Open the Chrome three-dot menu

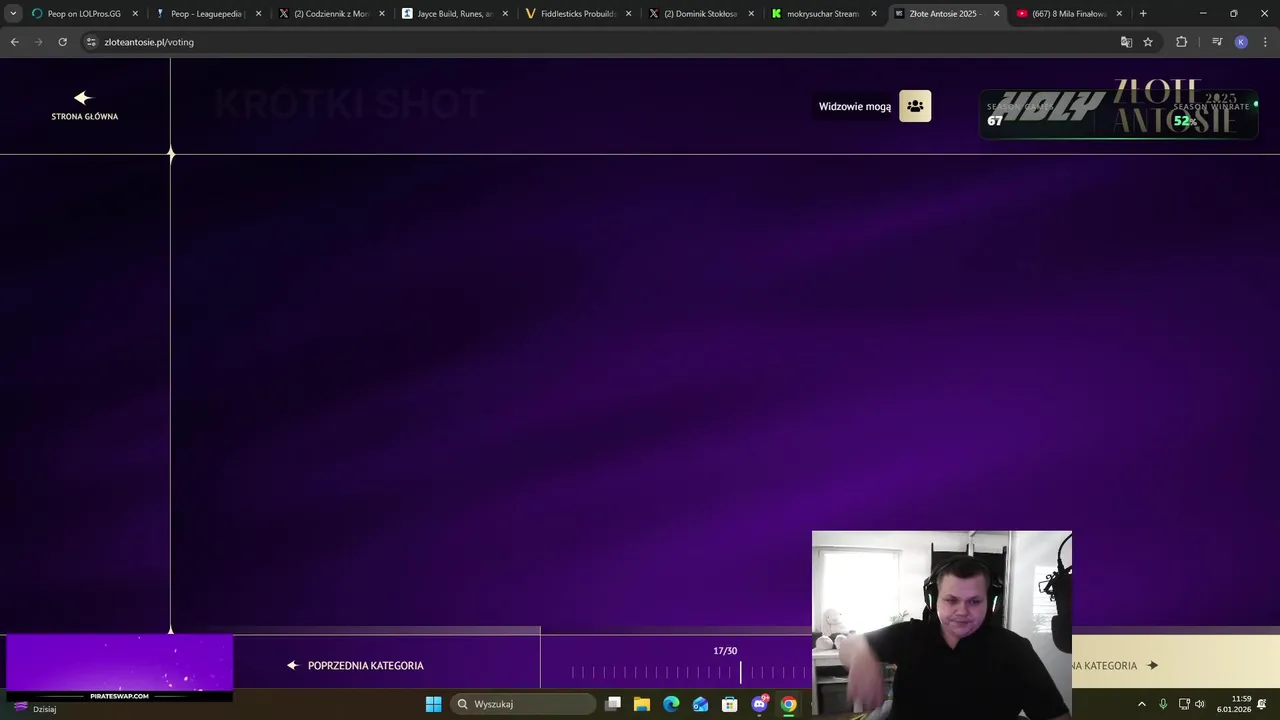[x=1265, y=42]
